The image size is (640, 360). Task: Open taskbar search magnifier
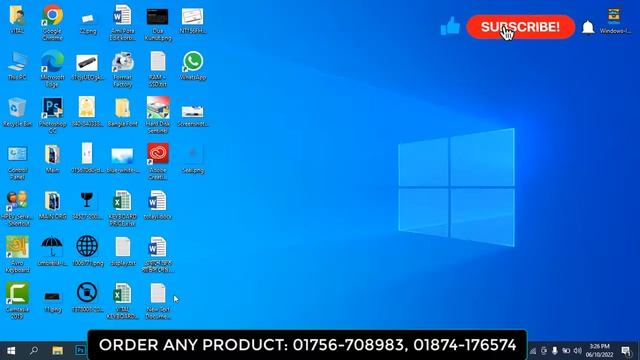point(34,350)
